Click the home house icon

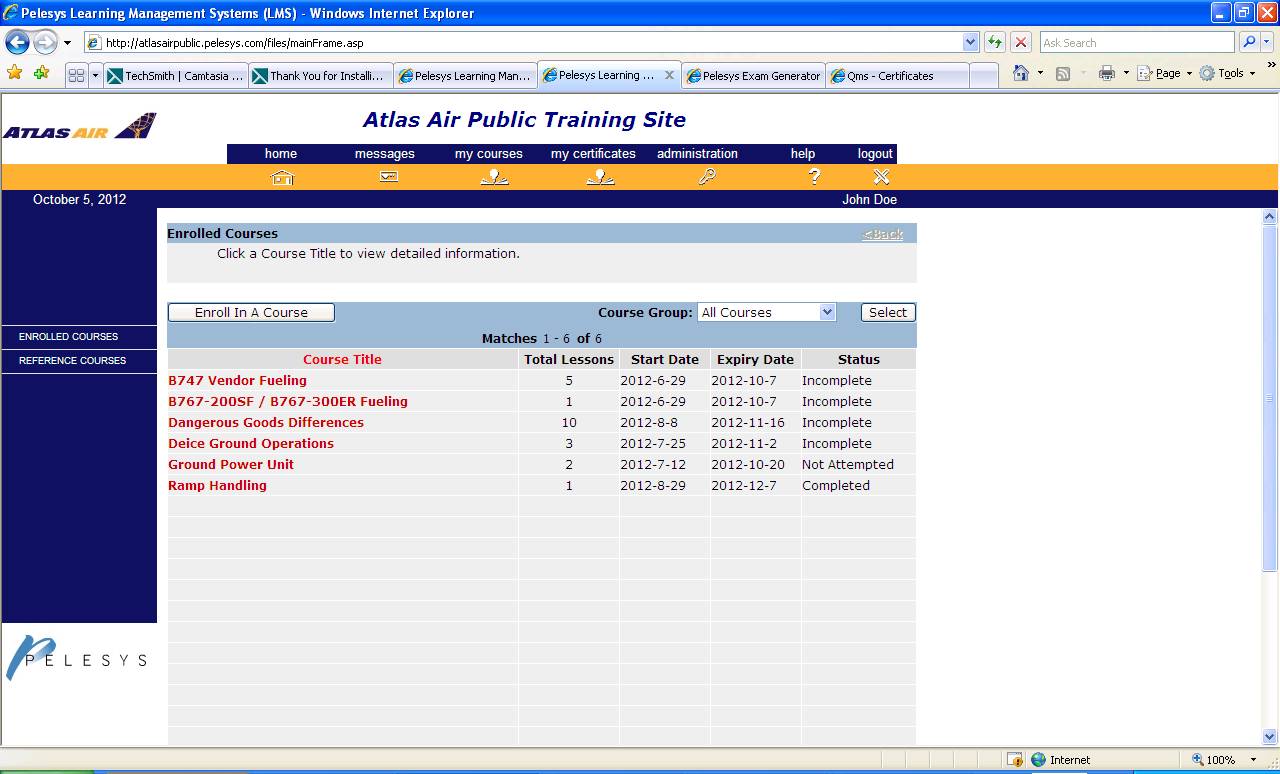click(282, 177)
